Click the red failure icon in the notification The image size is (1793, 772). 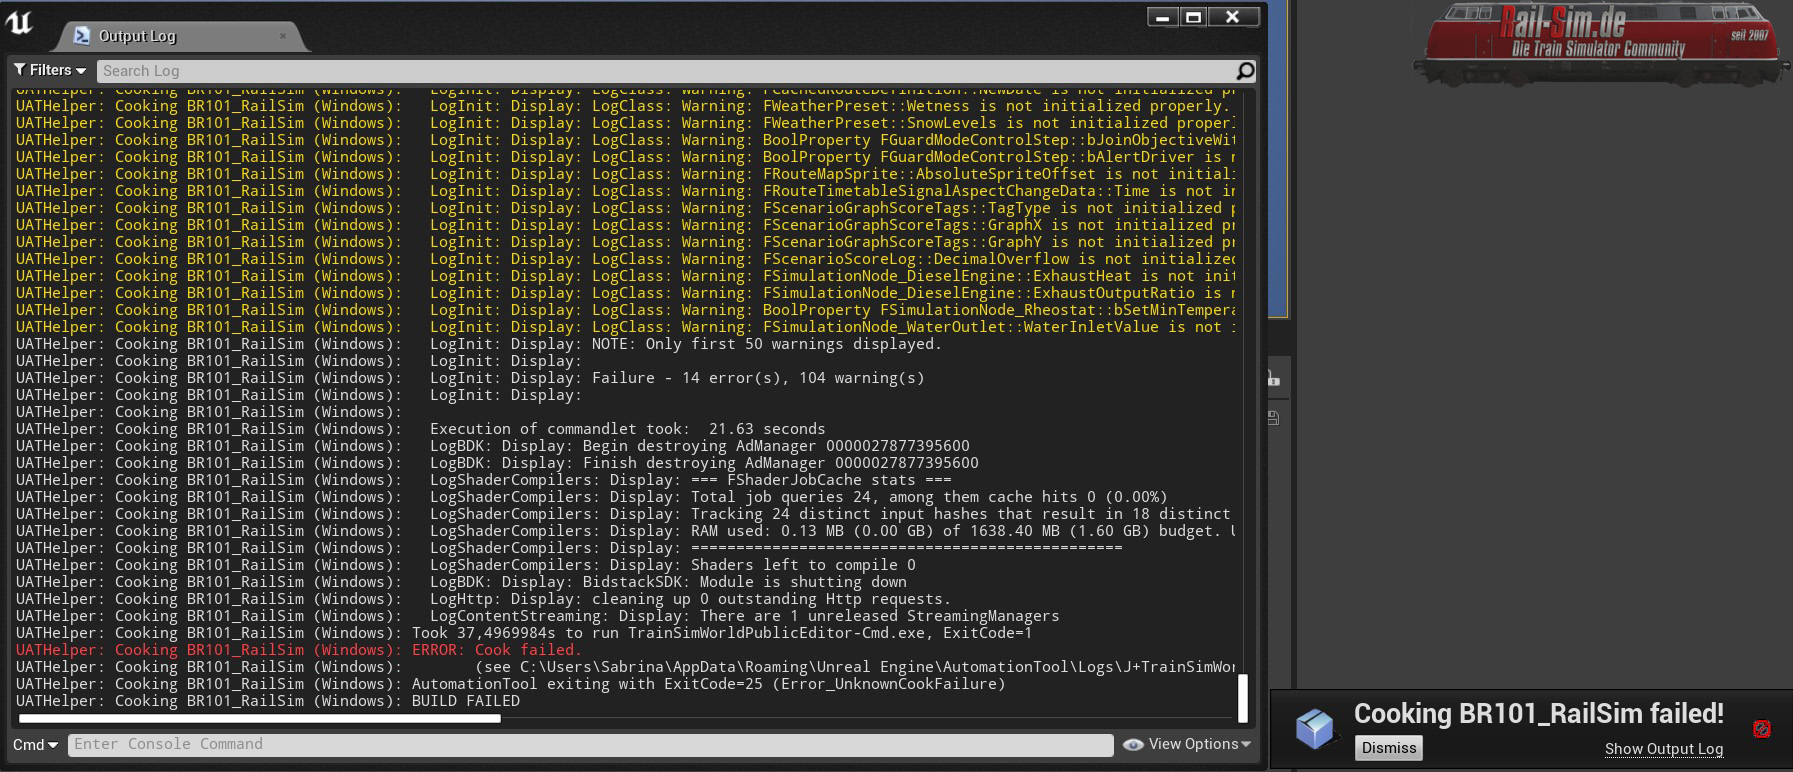[x=1761, y=729]
